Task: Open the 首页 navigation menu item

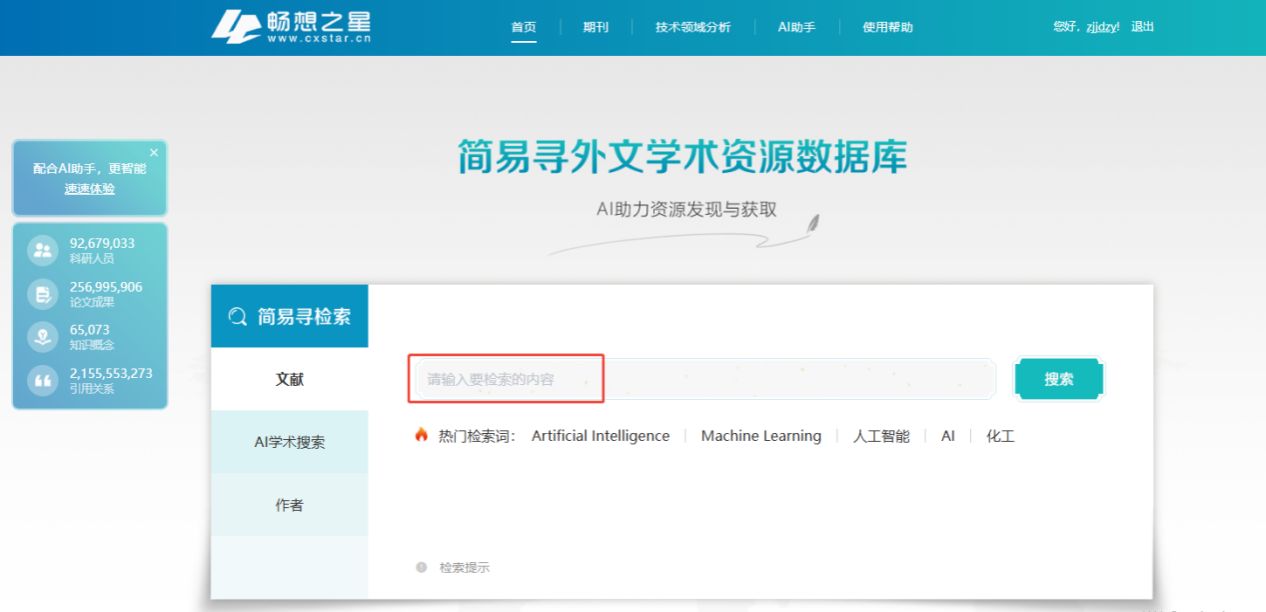Action: click(x=524, y=27)
